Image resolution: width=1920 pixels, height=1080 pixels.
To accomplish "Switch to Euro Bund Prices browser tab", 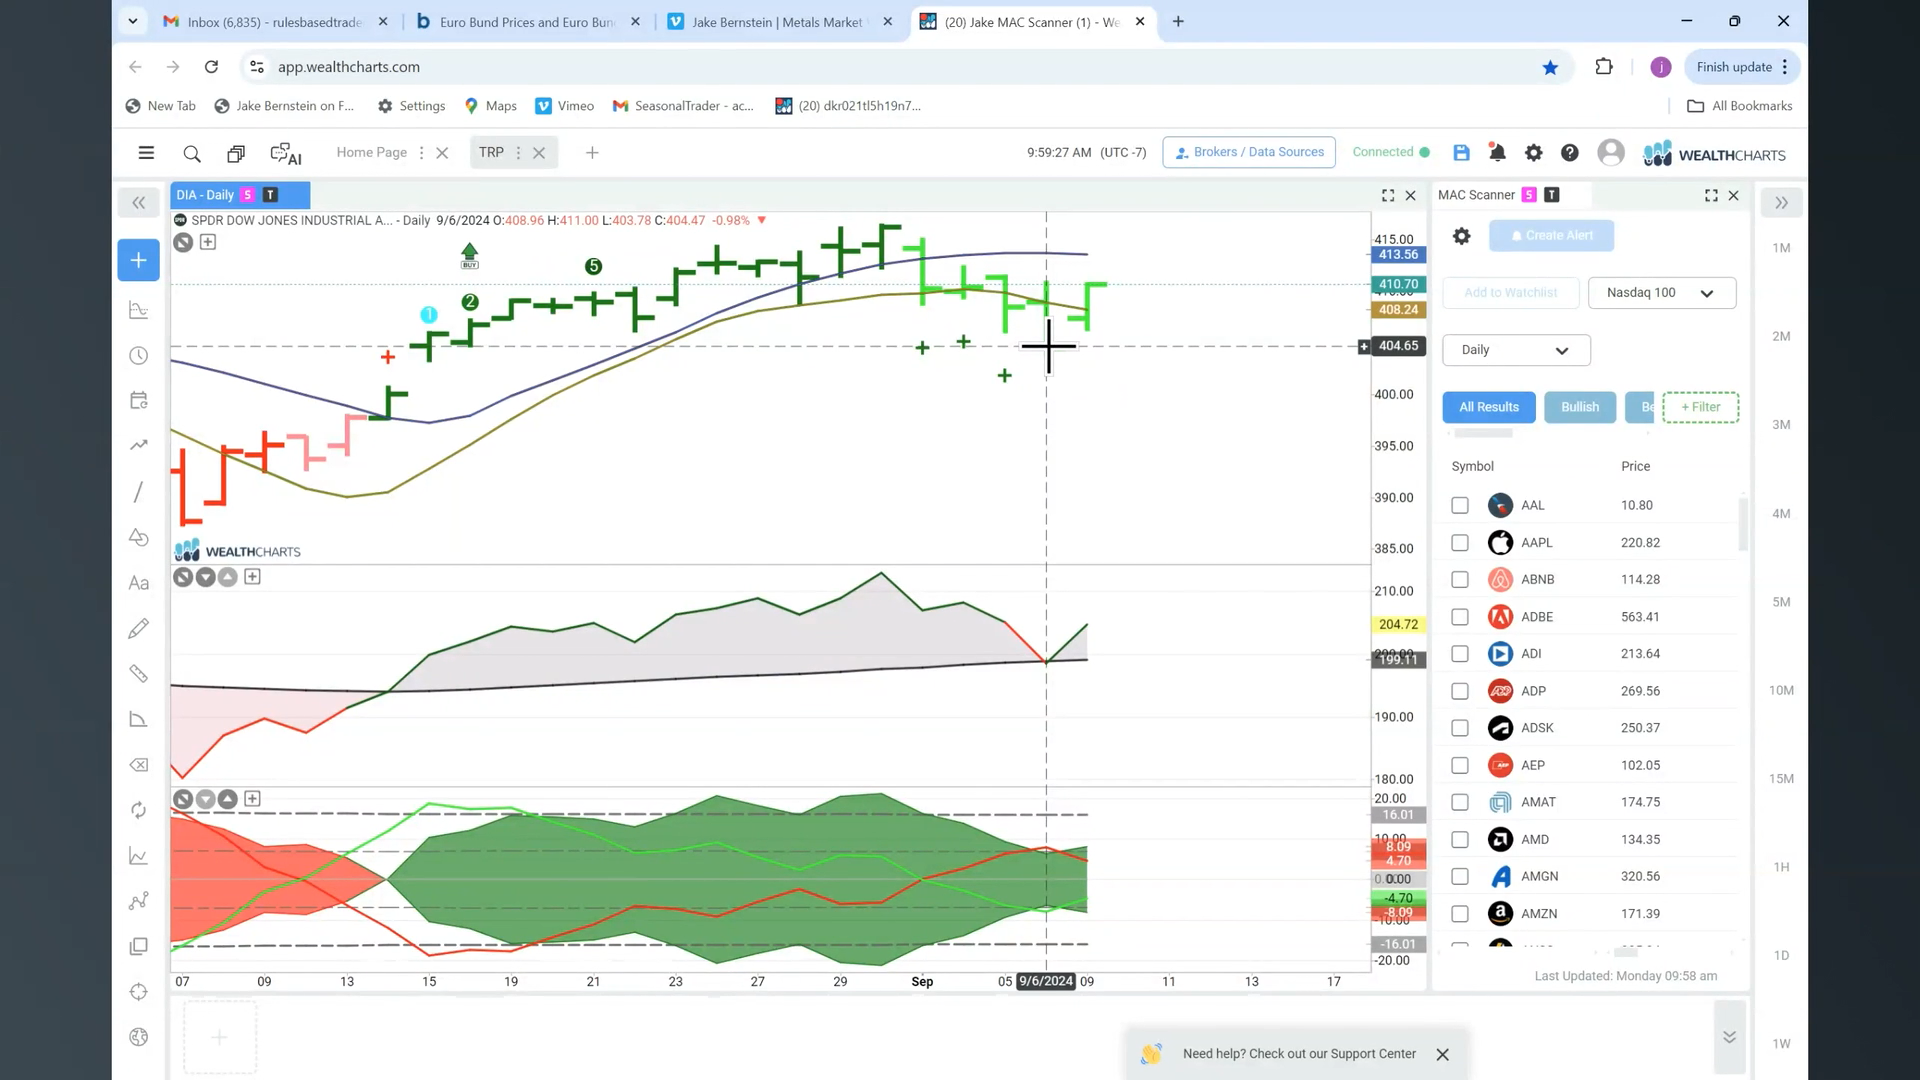I will coord(527,22).
